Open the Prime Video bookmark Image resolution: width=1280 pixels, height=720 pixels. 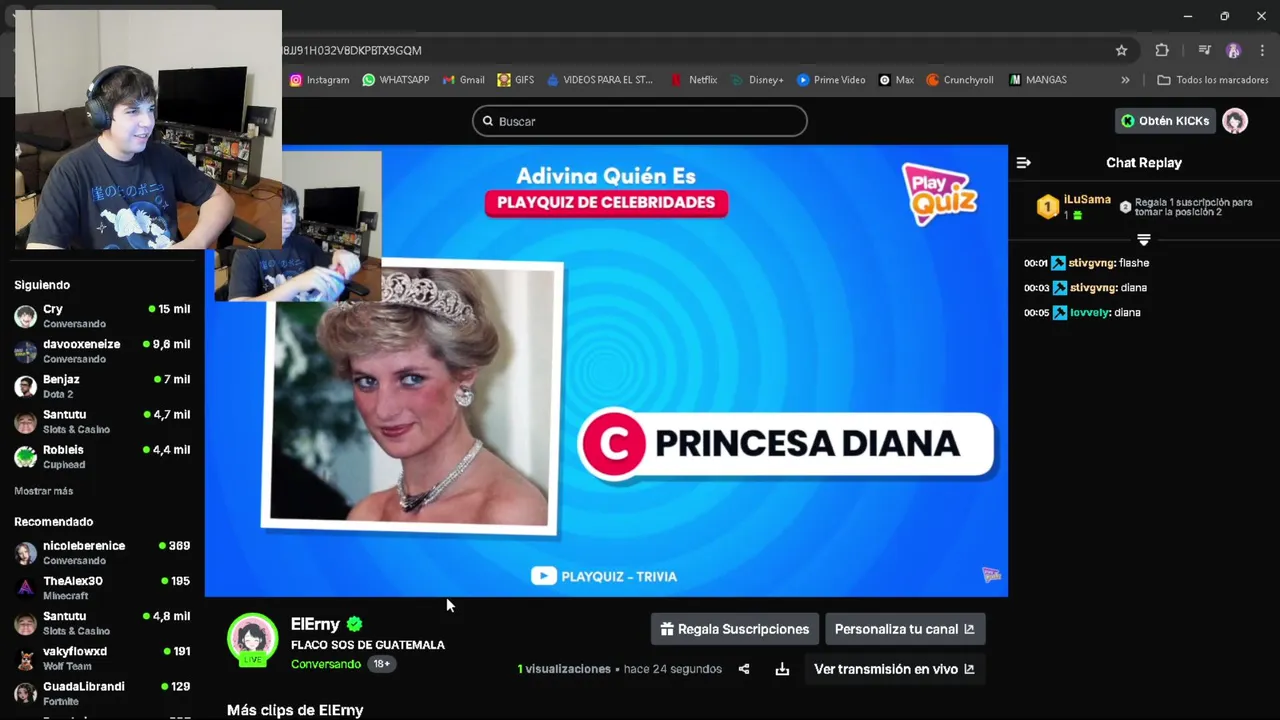pyautogui.click(x=831, y=80)
